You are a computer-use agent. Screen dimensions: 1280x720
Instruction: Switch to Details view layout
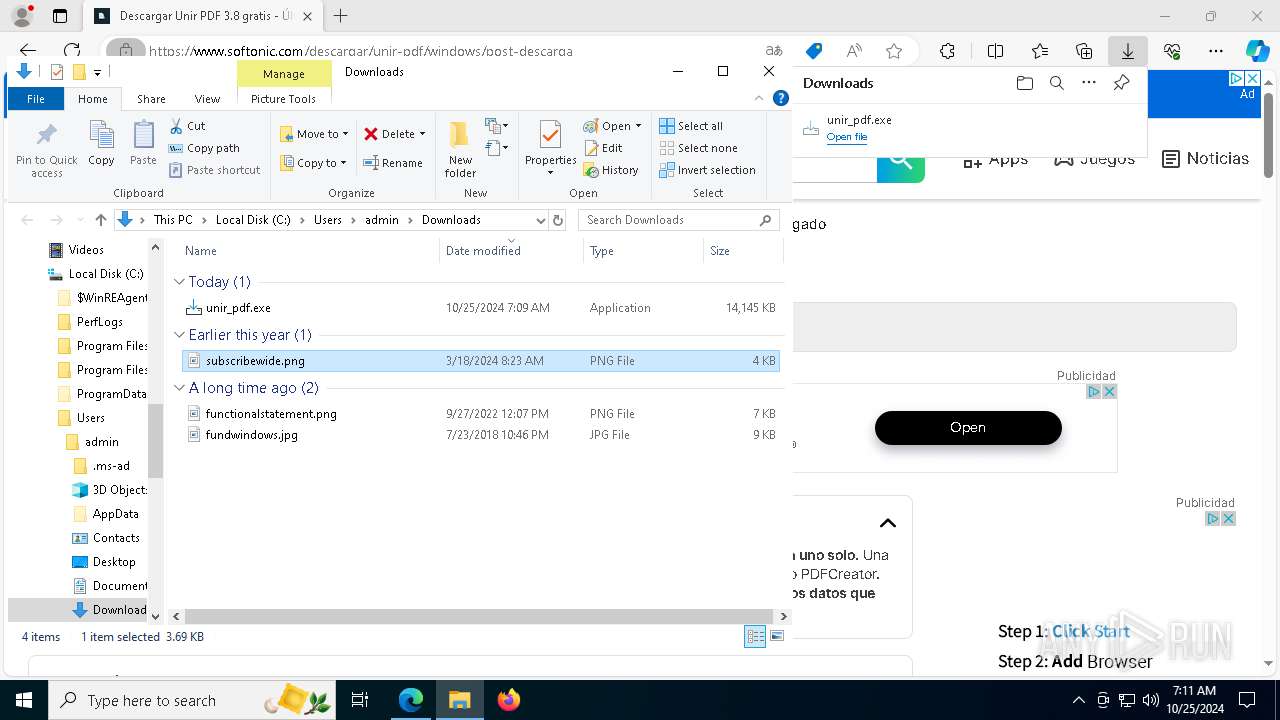click(x=755, y=637)
